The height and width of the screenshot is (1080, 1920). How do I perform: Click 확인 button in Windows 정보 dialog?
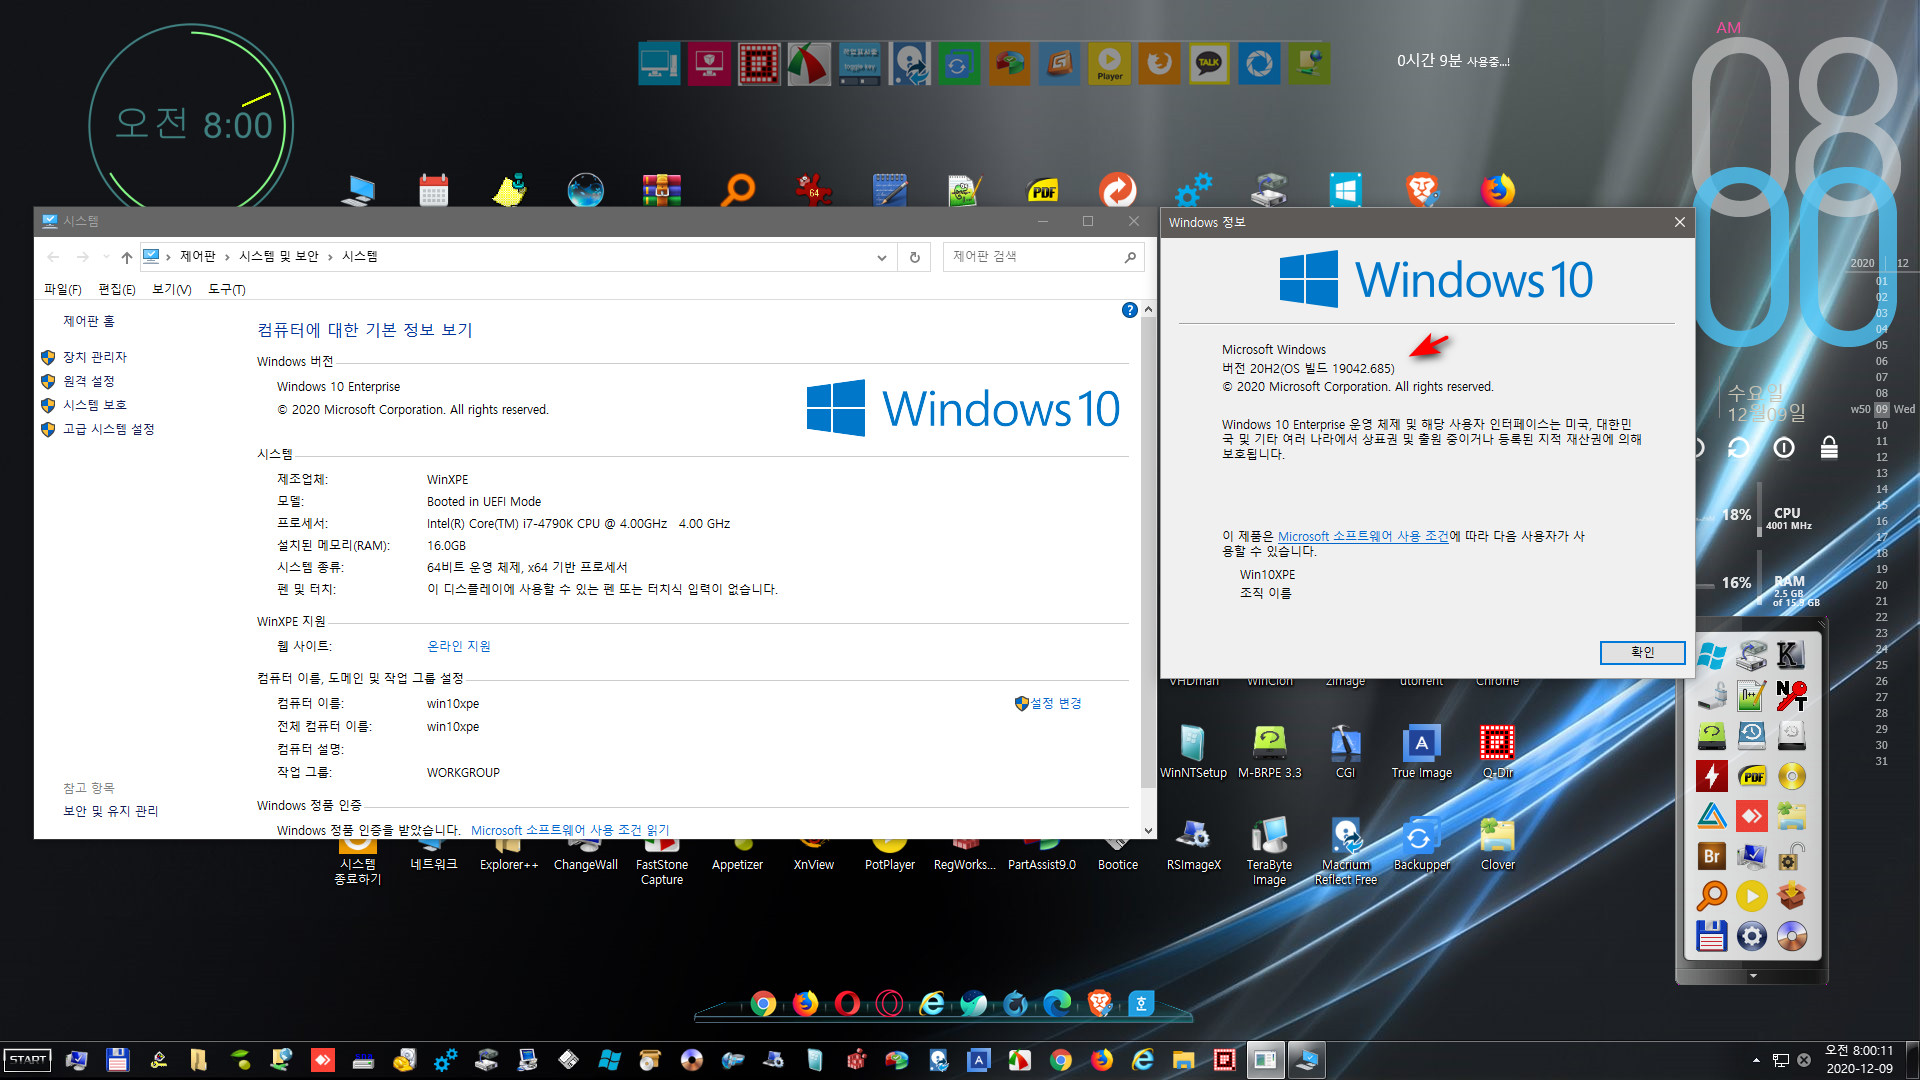click(x=1642, y=652)
